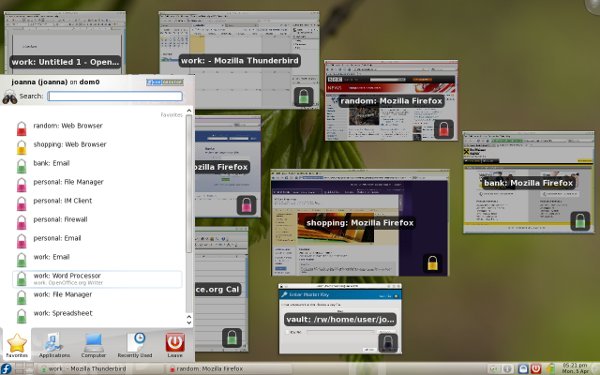Select the bank: Mozilla Firefox window thumbnail

tap(528, 183)
